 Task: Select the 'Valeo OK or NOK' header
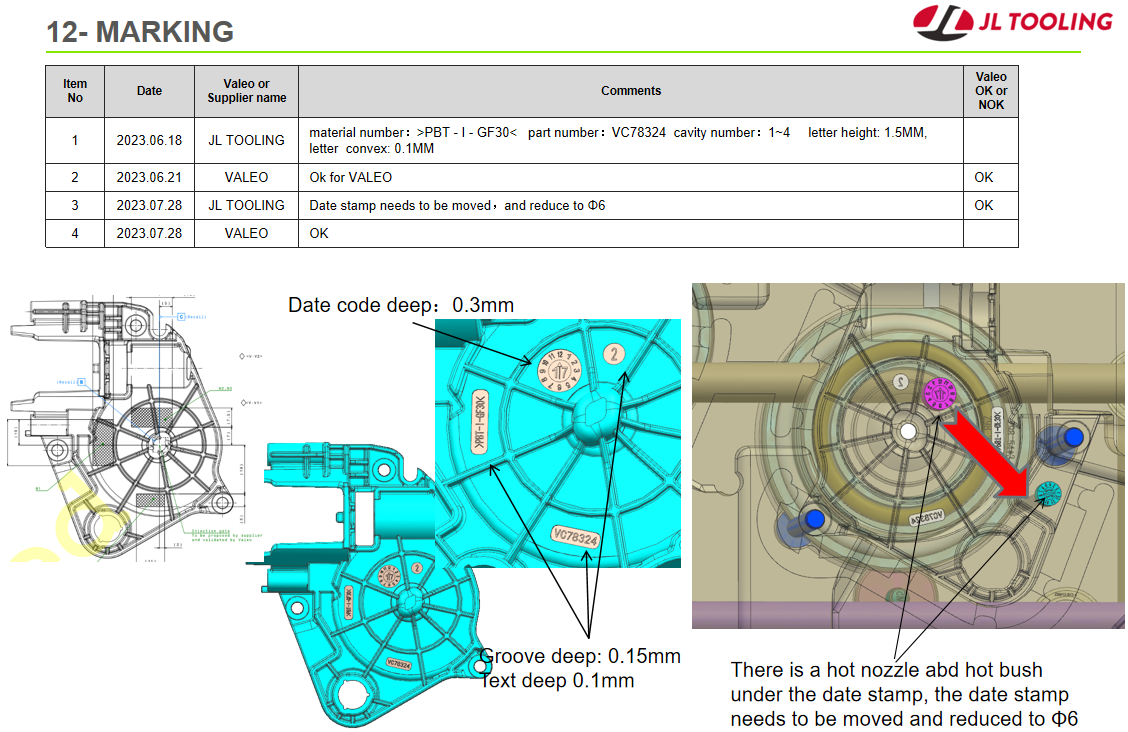[991, 91]
